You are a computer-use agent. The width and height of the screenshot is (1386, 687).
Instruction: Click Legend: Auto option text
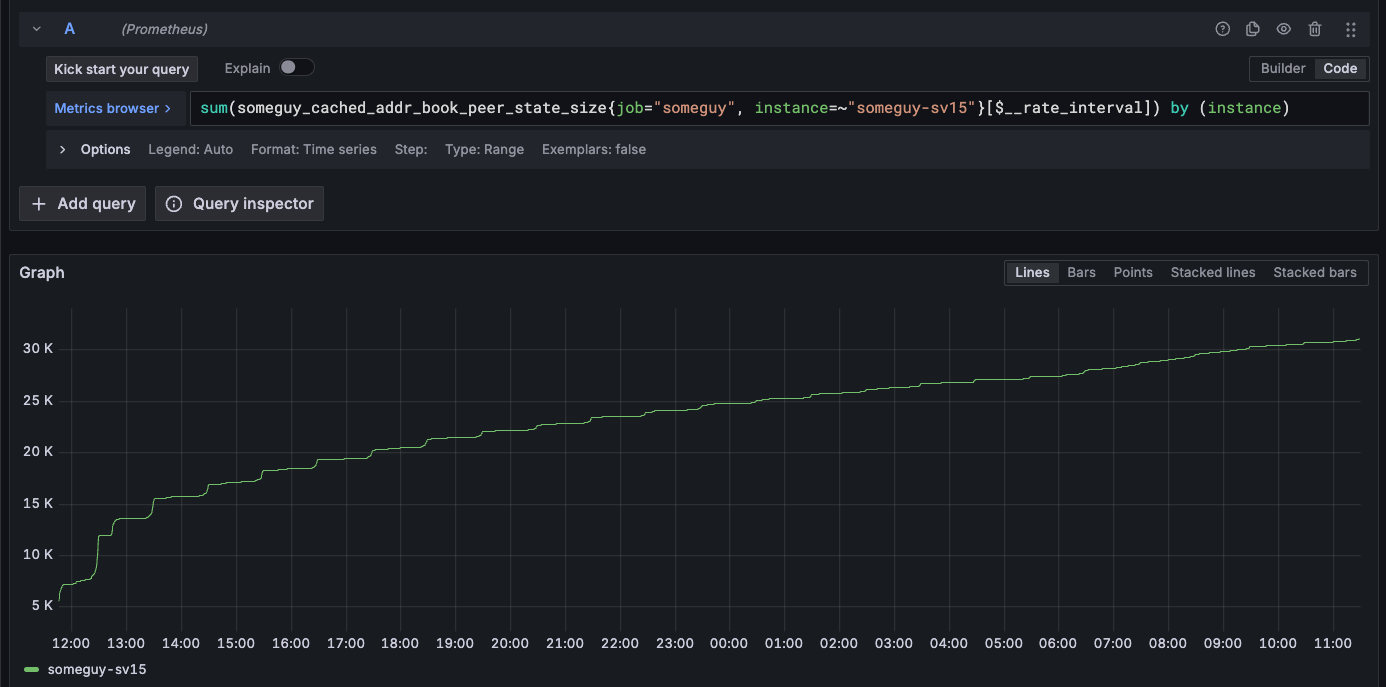coord(190,149)
